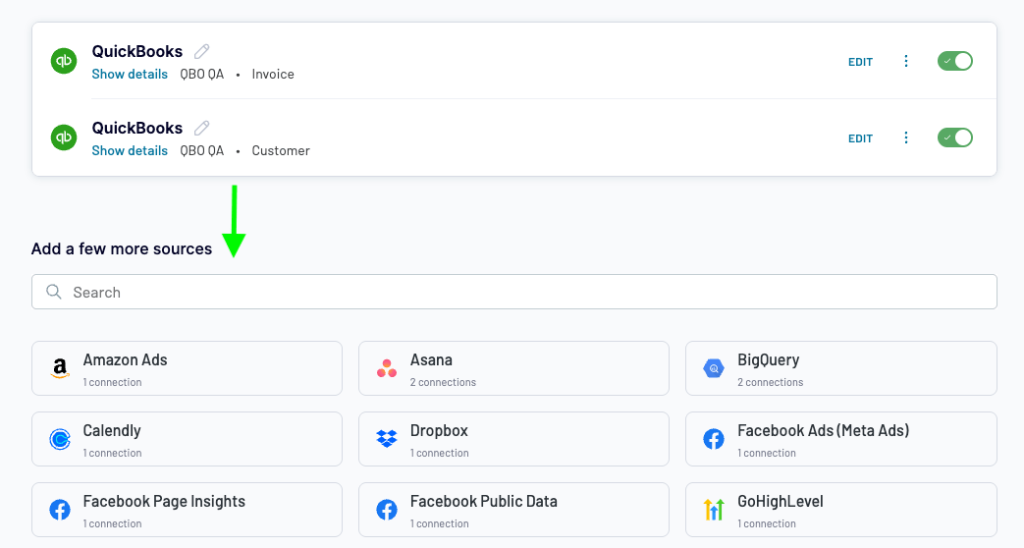Click QuickBooks title in Customer row
Viewport: 1024px width, 548px height.
(x=137, y=127)
